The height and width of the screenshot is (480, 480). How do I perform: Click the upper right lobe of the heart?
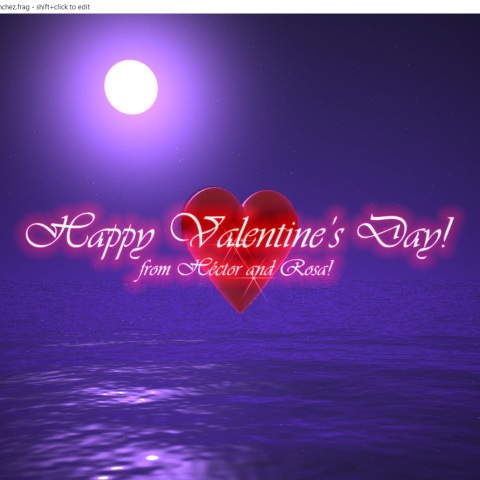270,208
